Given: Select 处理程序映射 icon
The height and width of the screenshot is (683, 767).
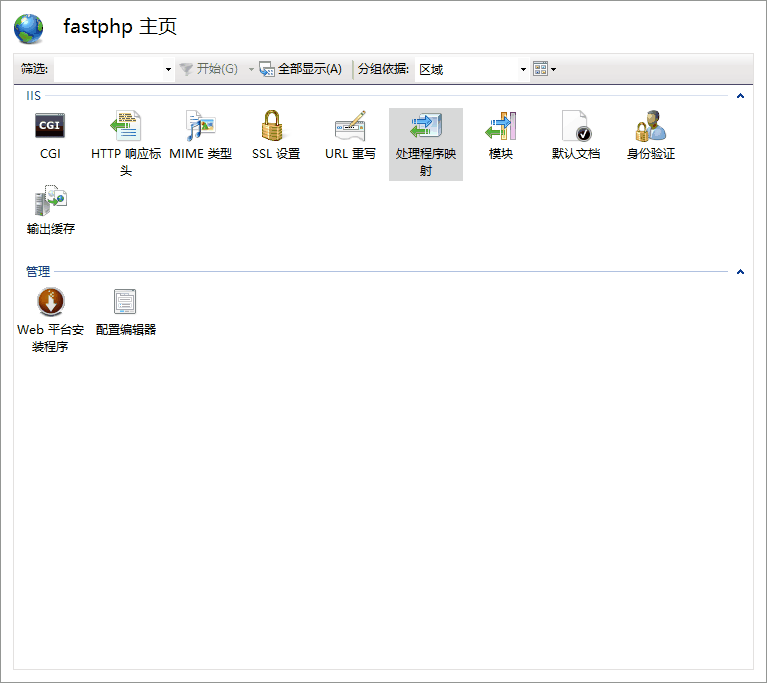Looking at the screenshot, I should [425, 127].
